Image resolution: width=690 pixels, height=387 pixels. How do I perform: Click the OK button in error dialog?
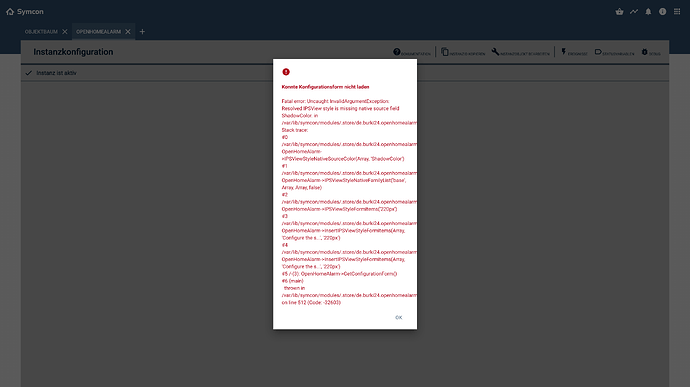pos(398,317)
